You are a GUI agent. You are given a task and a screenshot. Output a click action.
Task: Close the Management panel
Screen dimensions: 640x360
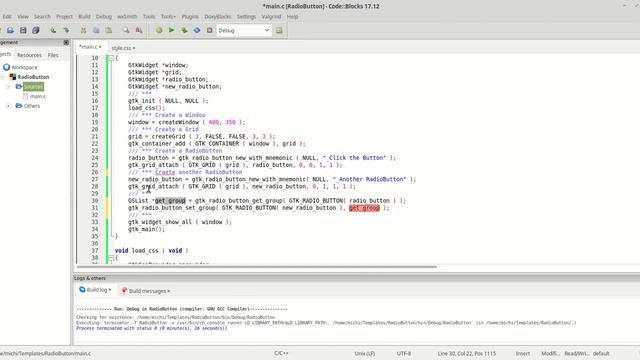point(66,42)
